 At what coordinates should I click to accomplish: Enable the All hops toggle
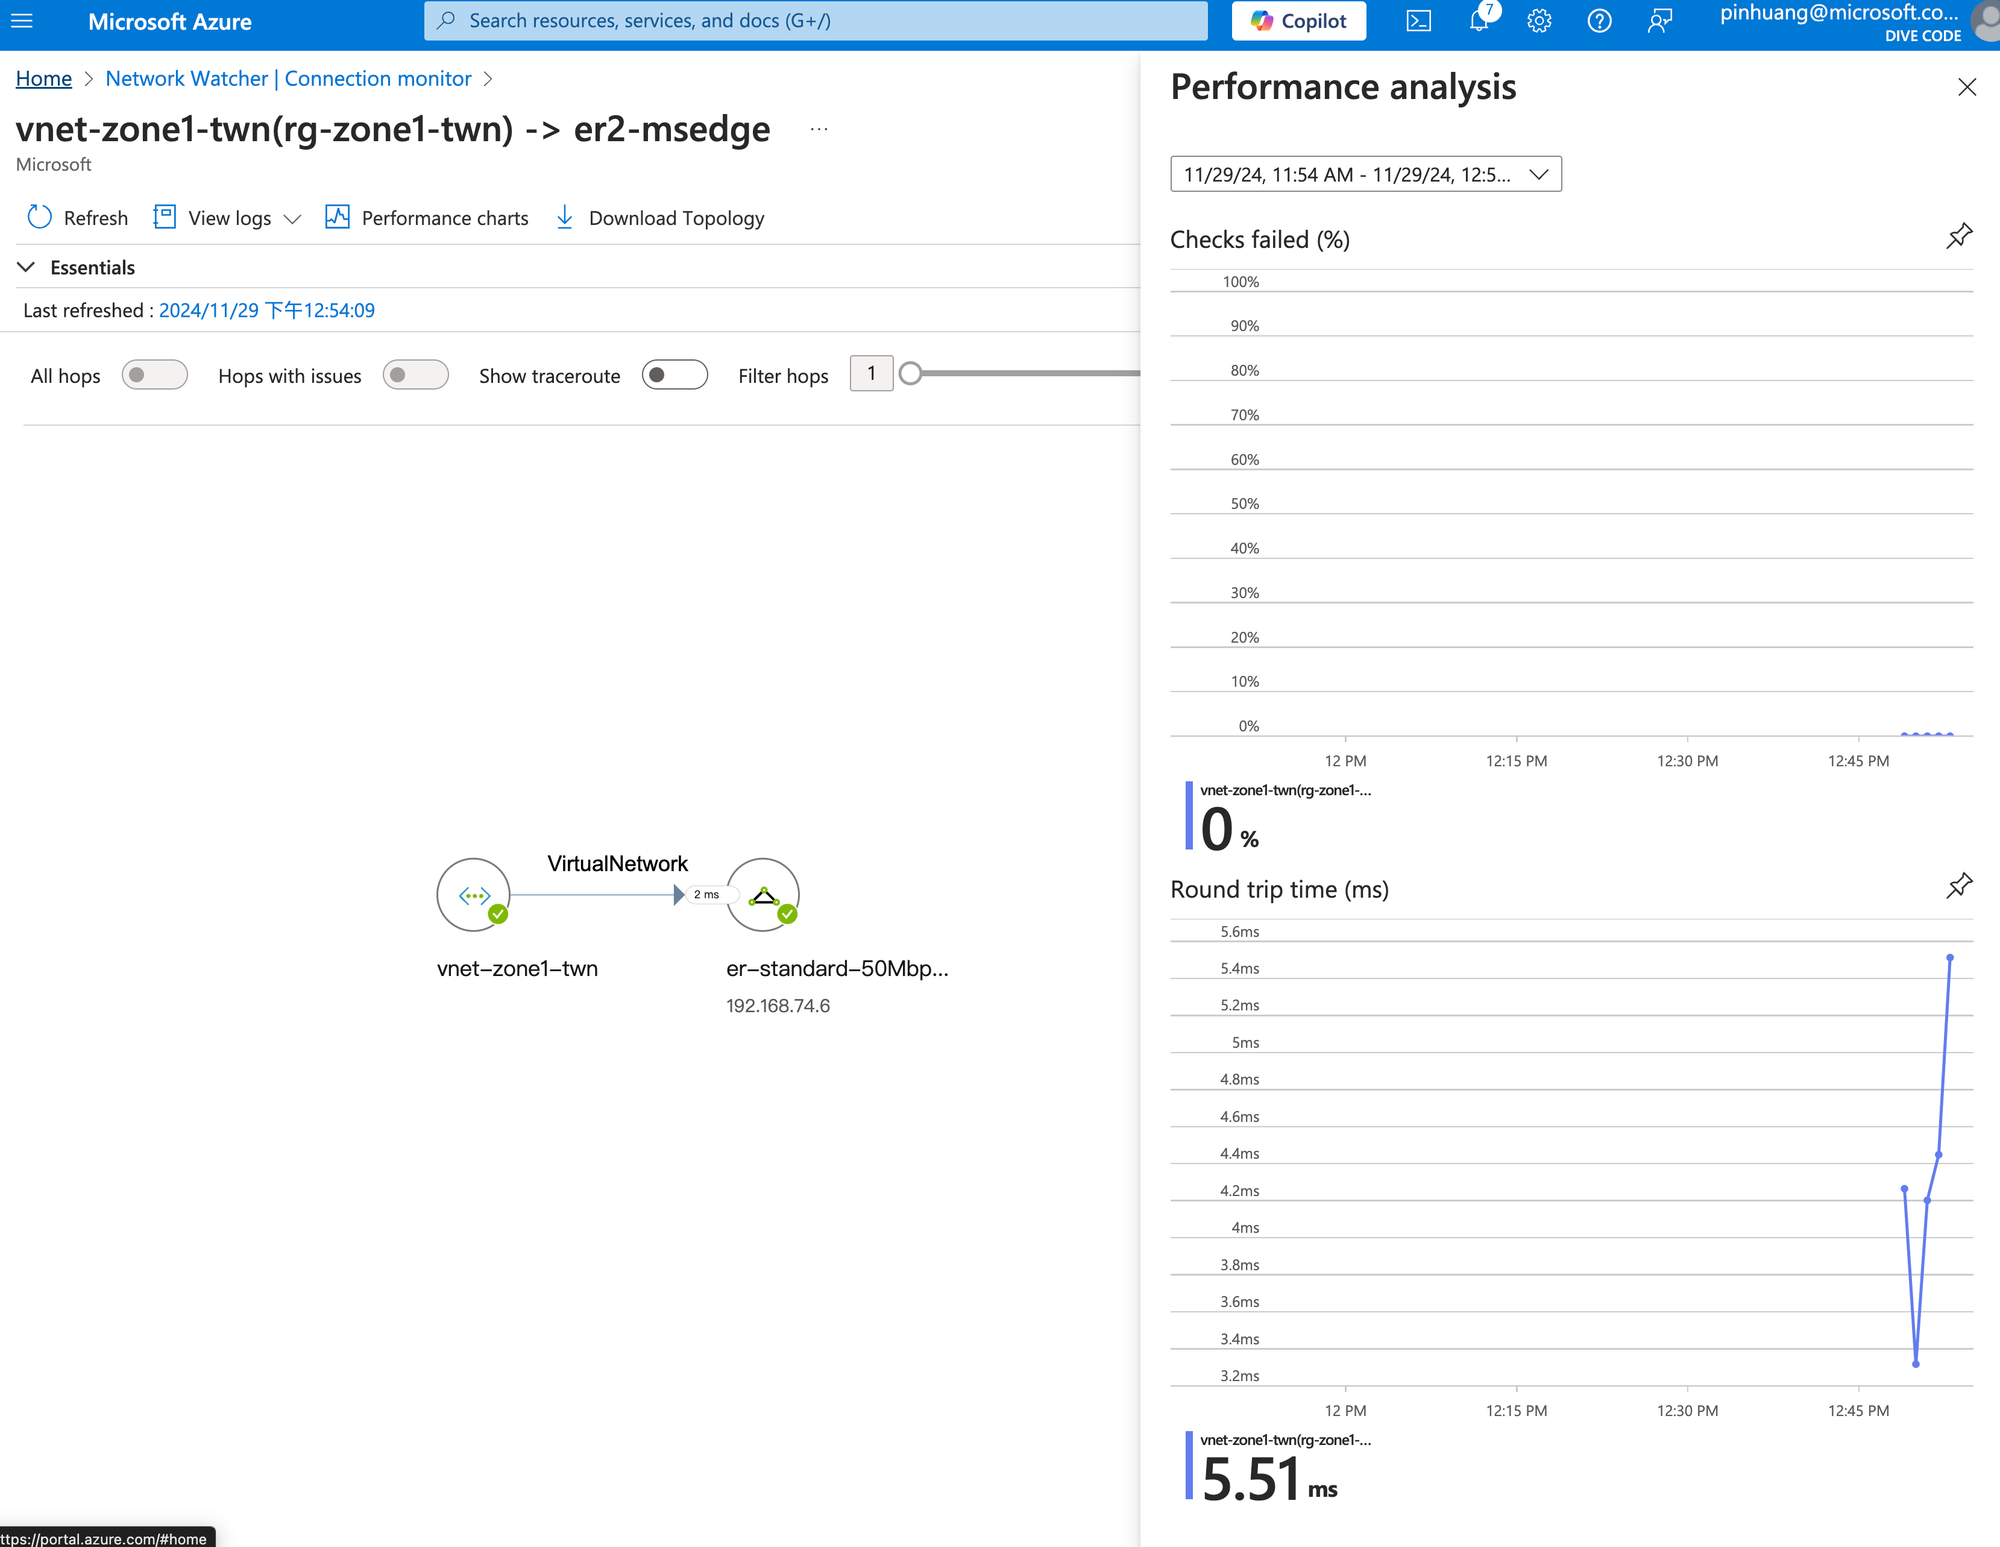tap(154, 375)
